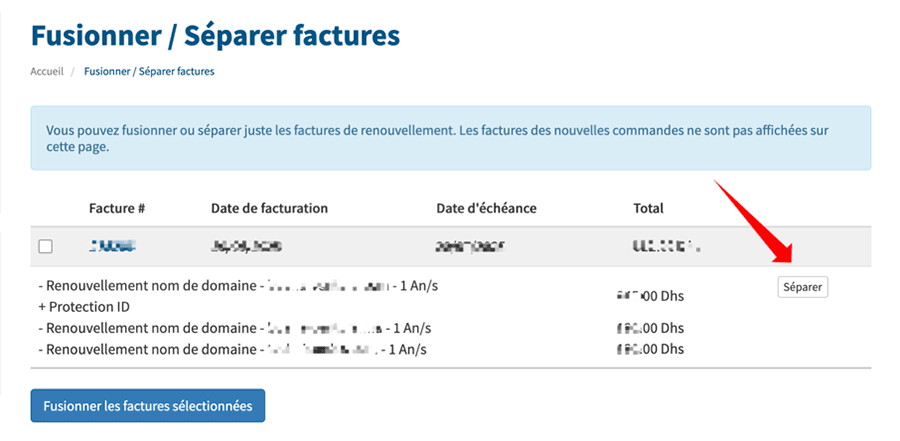Open the blurred invoice number
Viewport: 900px width, 441px height.
[112, 246]
